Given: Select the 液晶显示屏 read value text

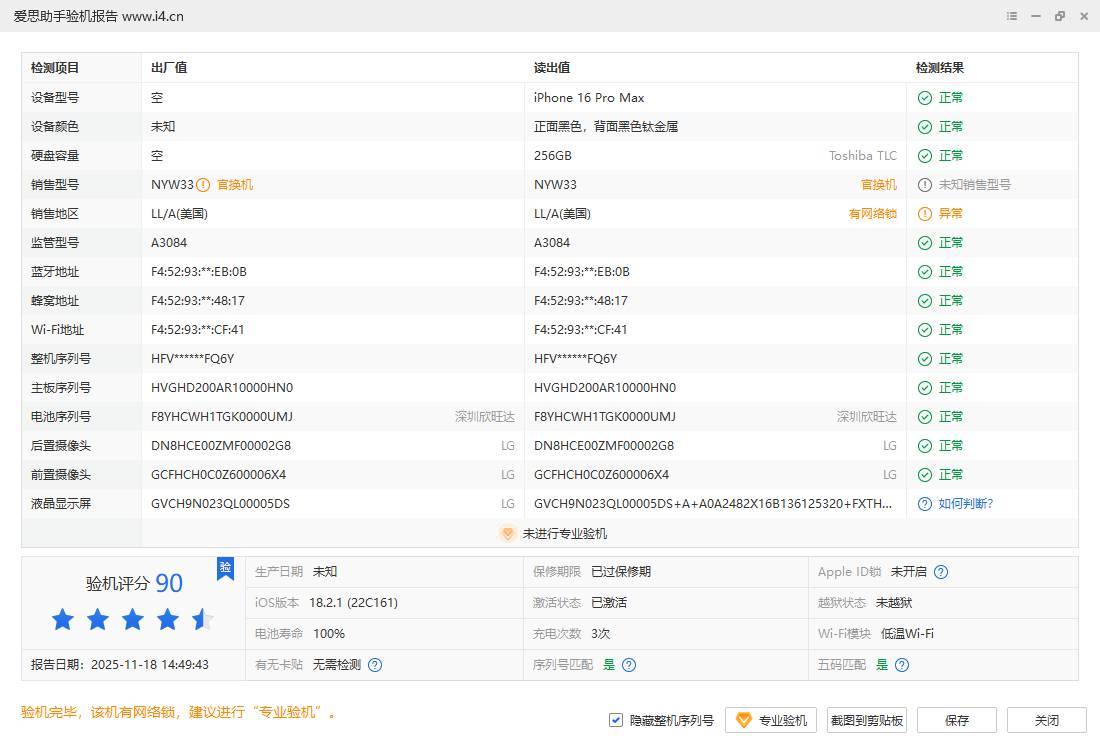Looking at the screenshot, I should pyautogui.click(x=712, y=504).
